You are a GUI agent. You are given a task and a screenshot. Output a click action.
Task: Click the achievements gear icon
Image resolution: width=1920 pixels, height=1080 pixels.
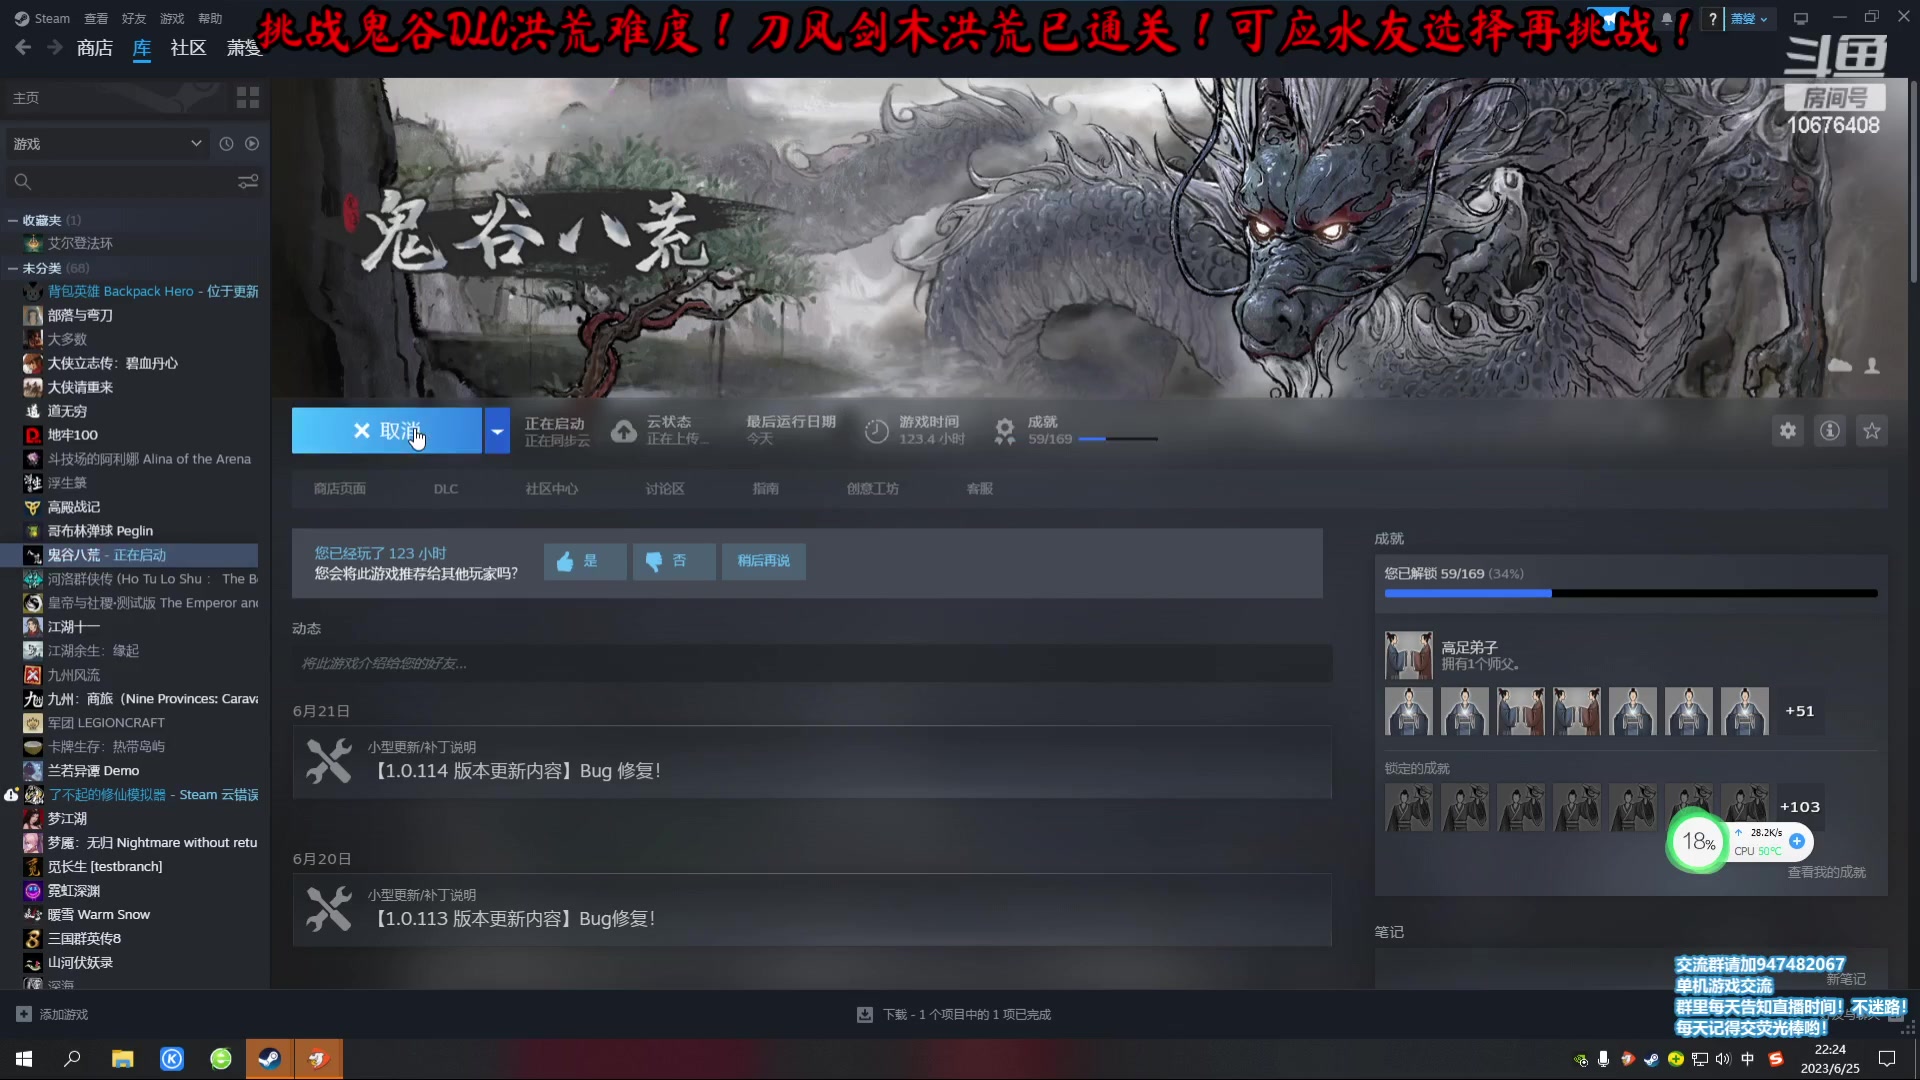[1004, 431]
